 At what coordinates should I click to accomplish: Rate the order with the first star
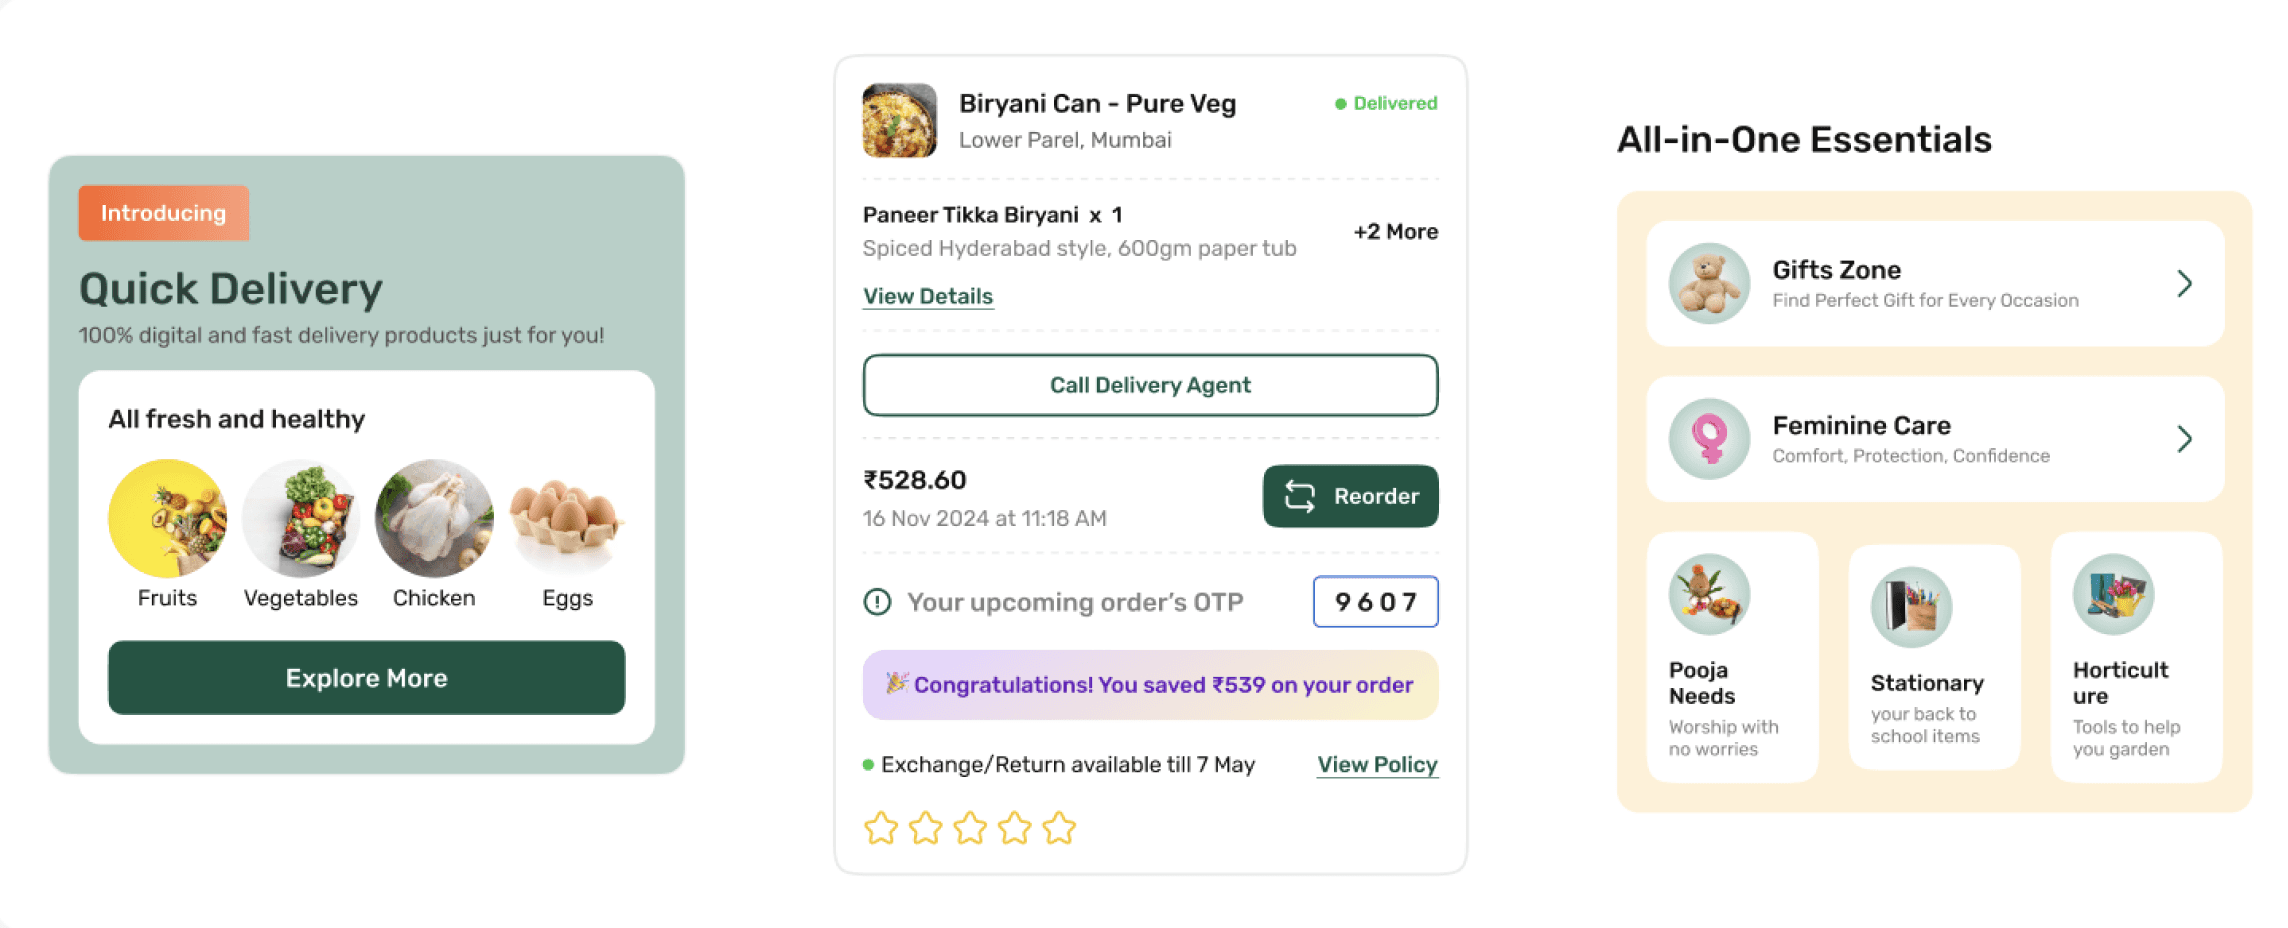(x=881, y=828)
